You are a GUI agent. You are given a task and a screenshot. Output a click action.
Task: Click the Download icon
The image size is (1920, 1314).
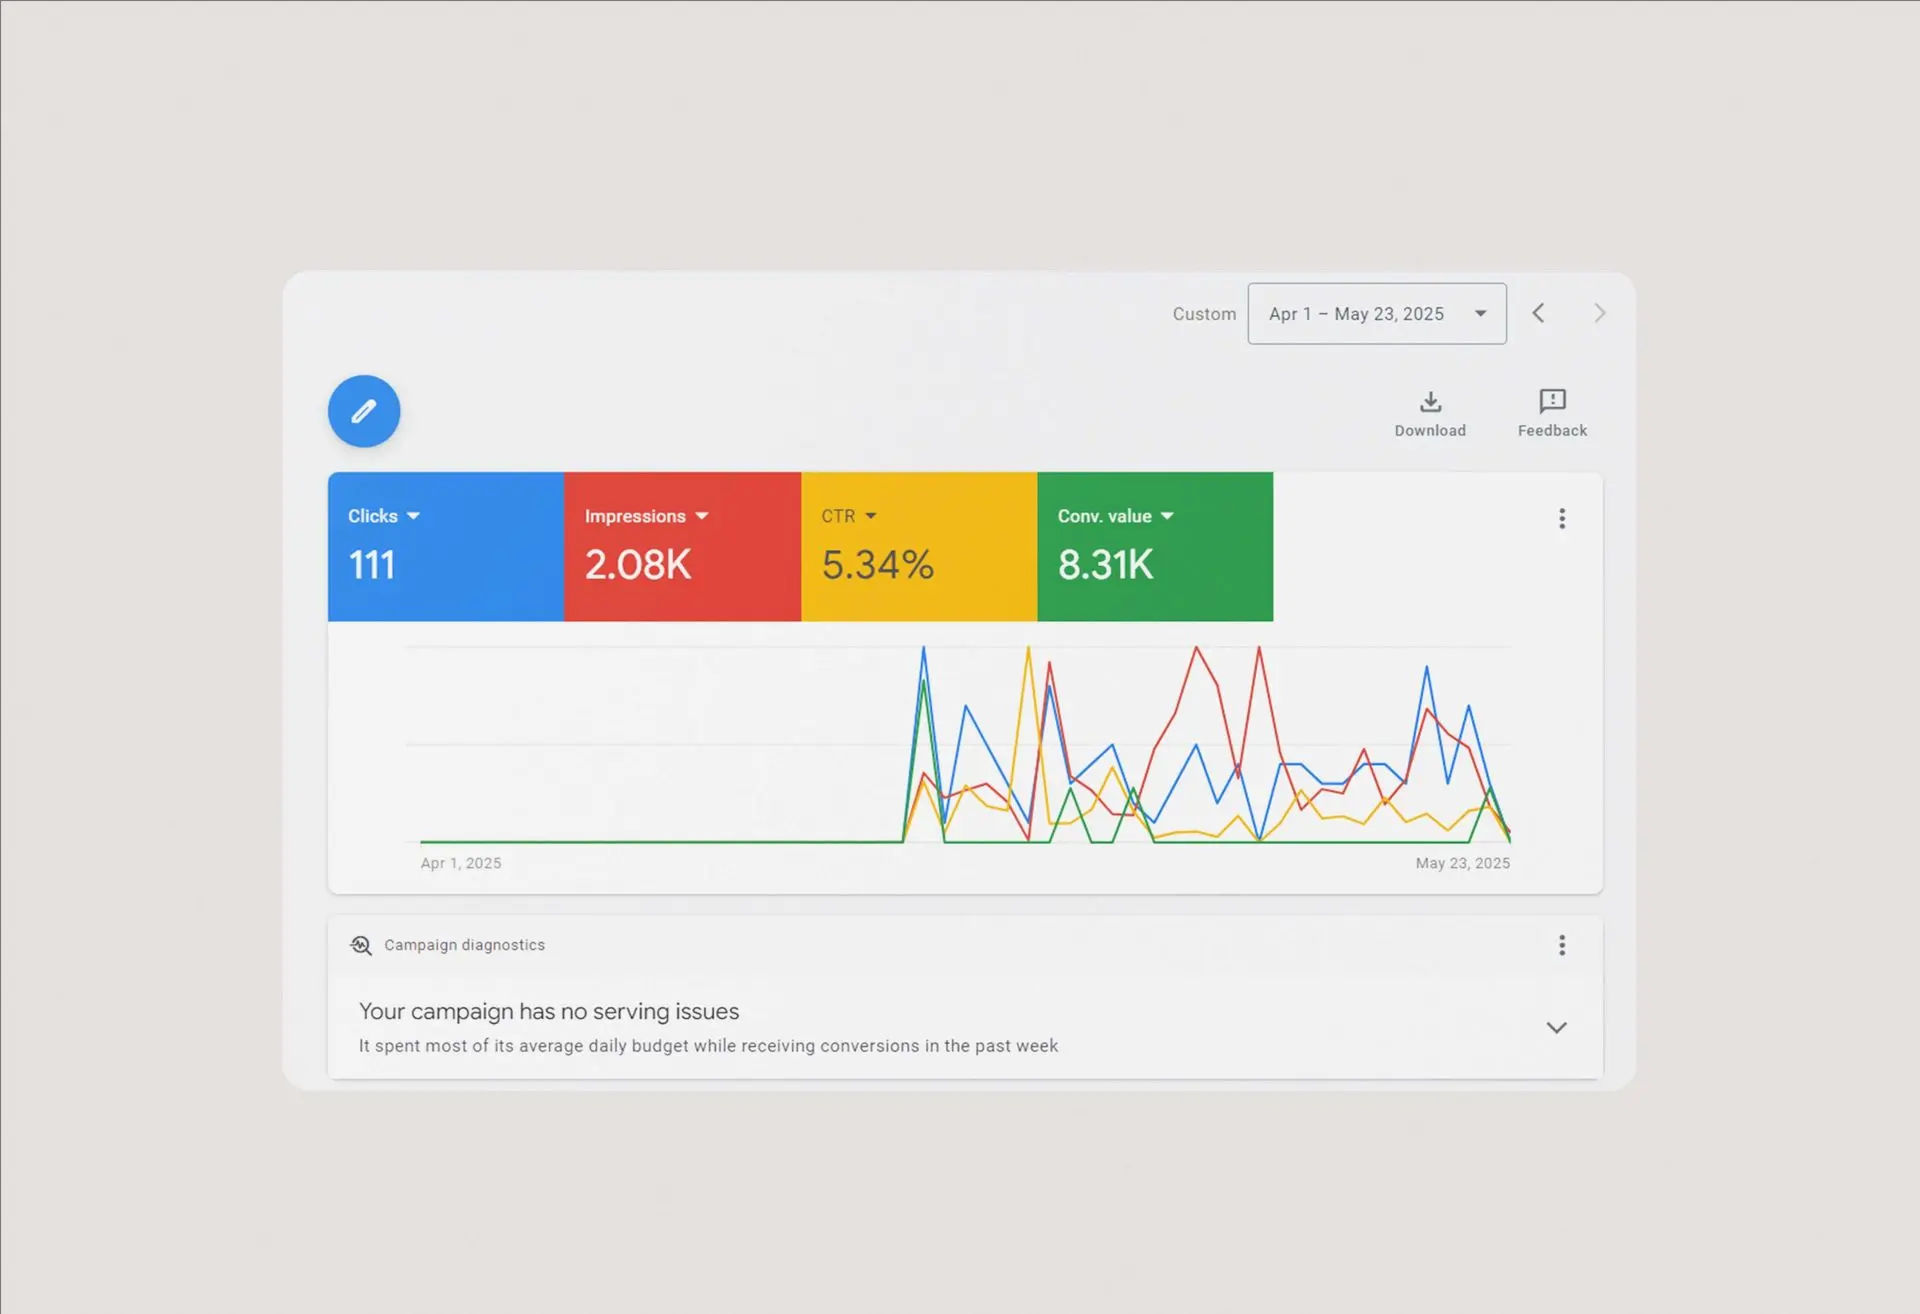point(1430,402)
